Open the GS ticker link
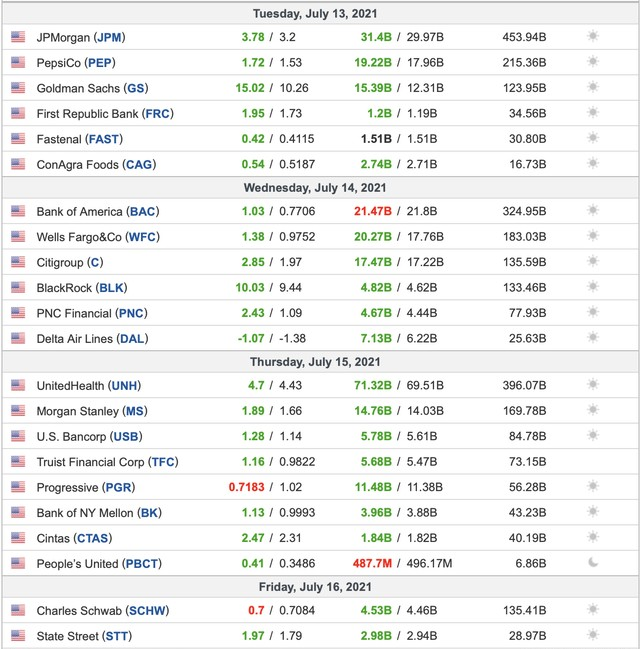The image size is (640, 649). [136, 89]
